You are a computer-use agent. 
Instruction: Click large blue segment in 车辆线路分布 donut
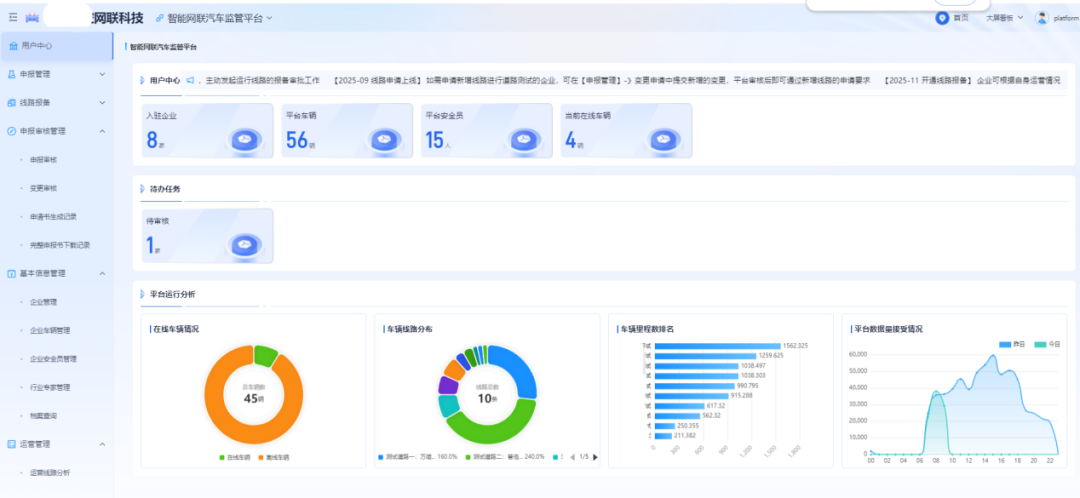(x=519, y=370)
